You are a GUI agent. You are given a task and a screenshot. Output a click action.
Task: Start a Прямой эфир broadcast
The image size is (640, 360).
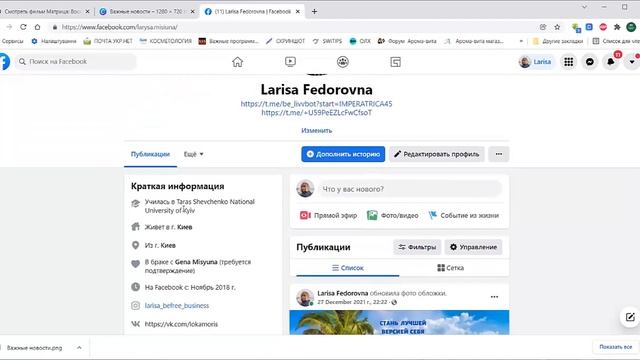click(329, 215)
